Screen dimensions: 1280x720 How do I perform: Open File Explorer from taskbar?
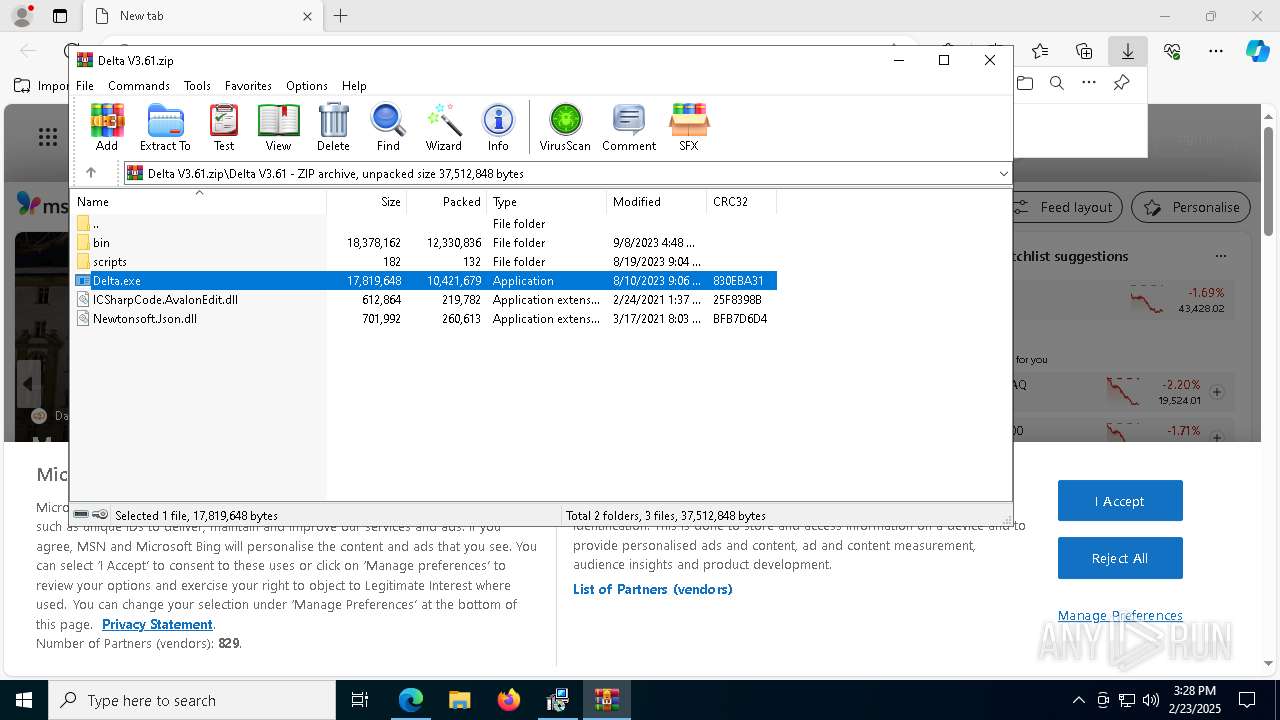[x=459, y=700]
